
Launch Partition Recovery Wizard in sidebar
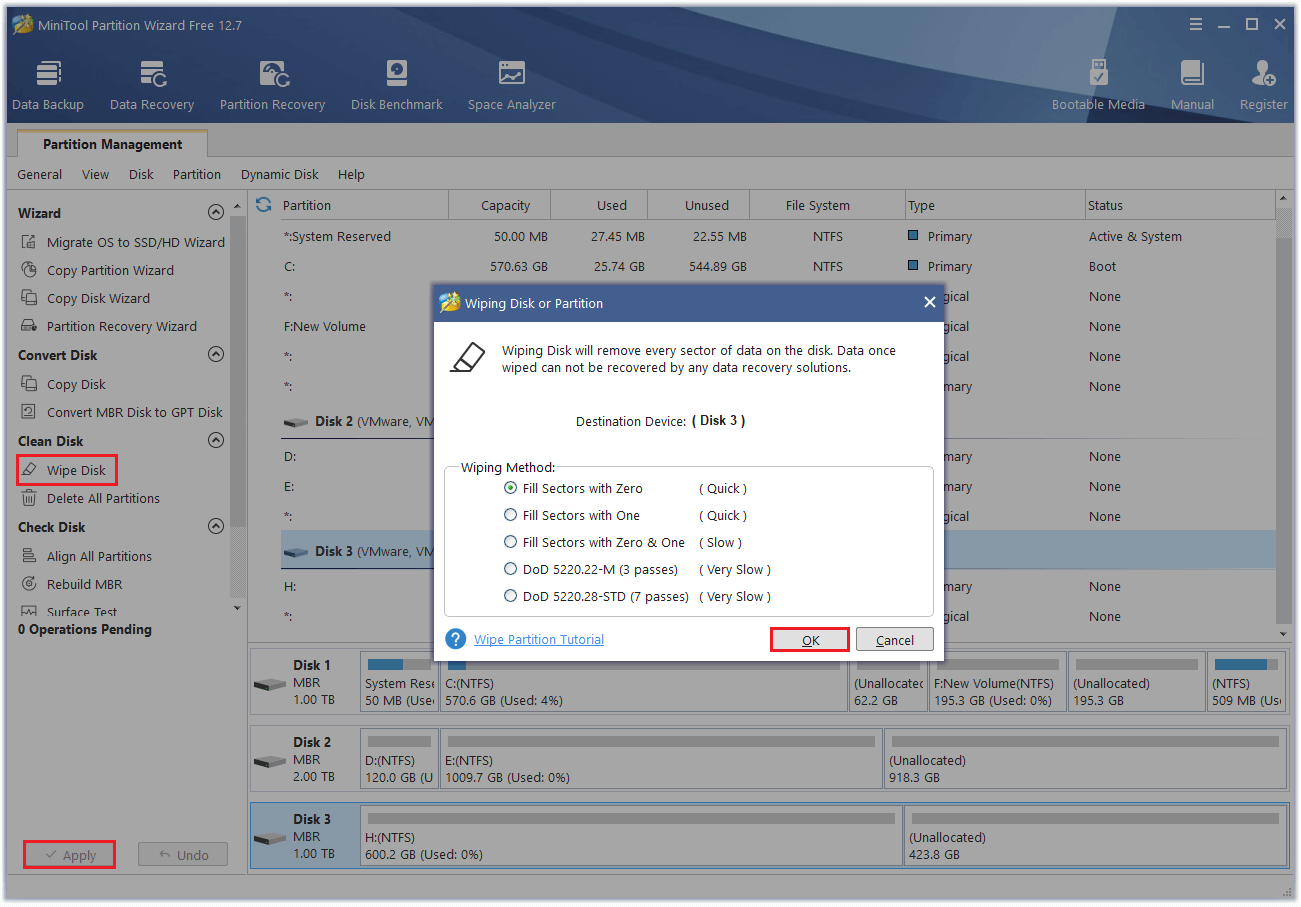click(x=110, y=326)
